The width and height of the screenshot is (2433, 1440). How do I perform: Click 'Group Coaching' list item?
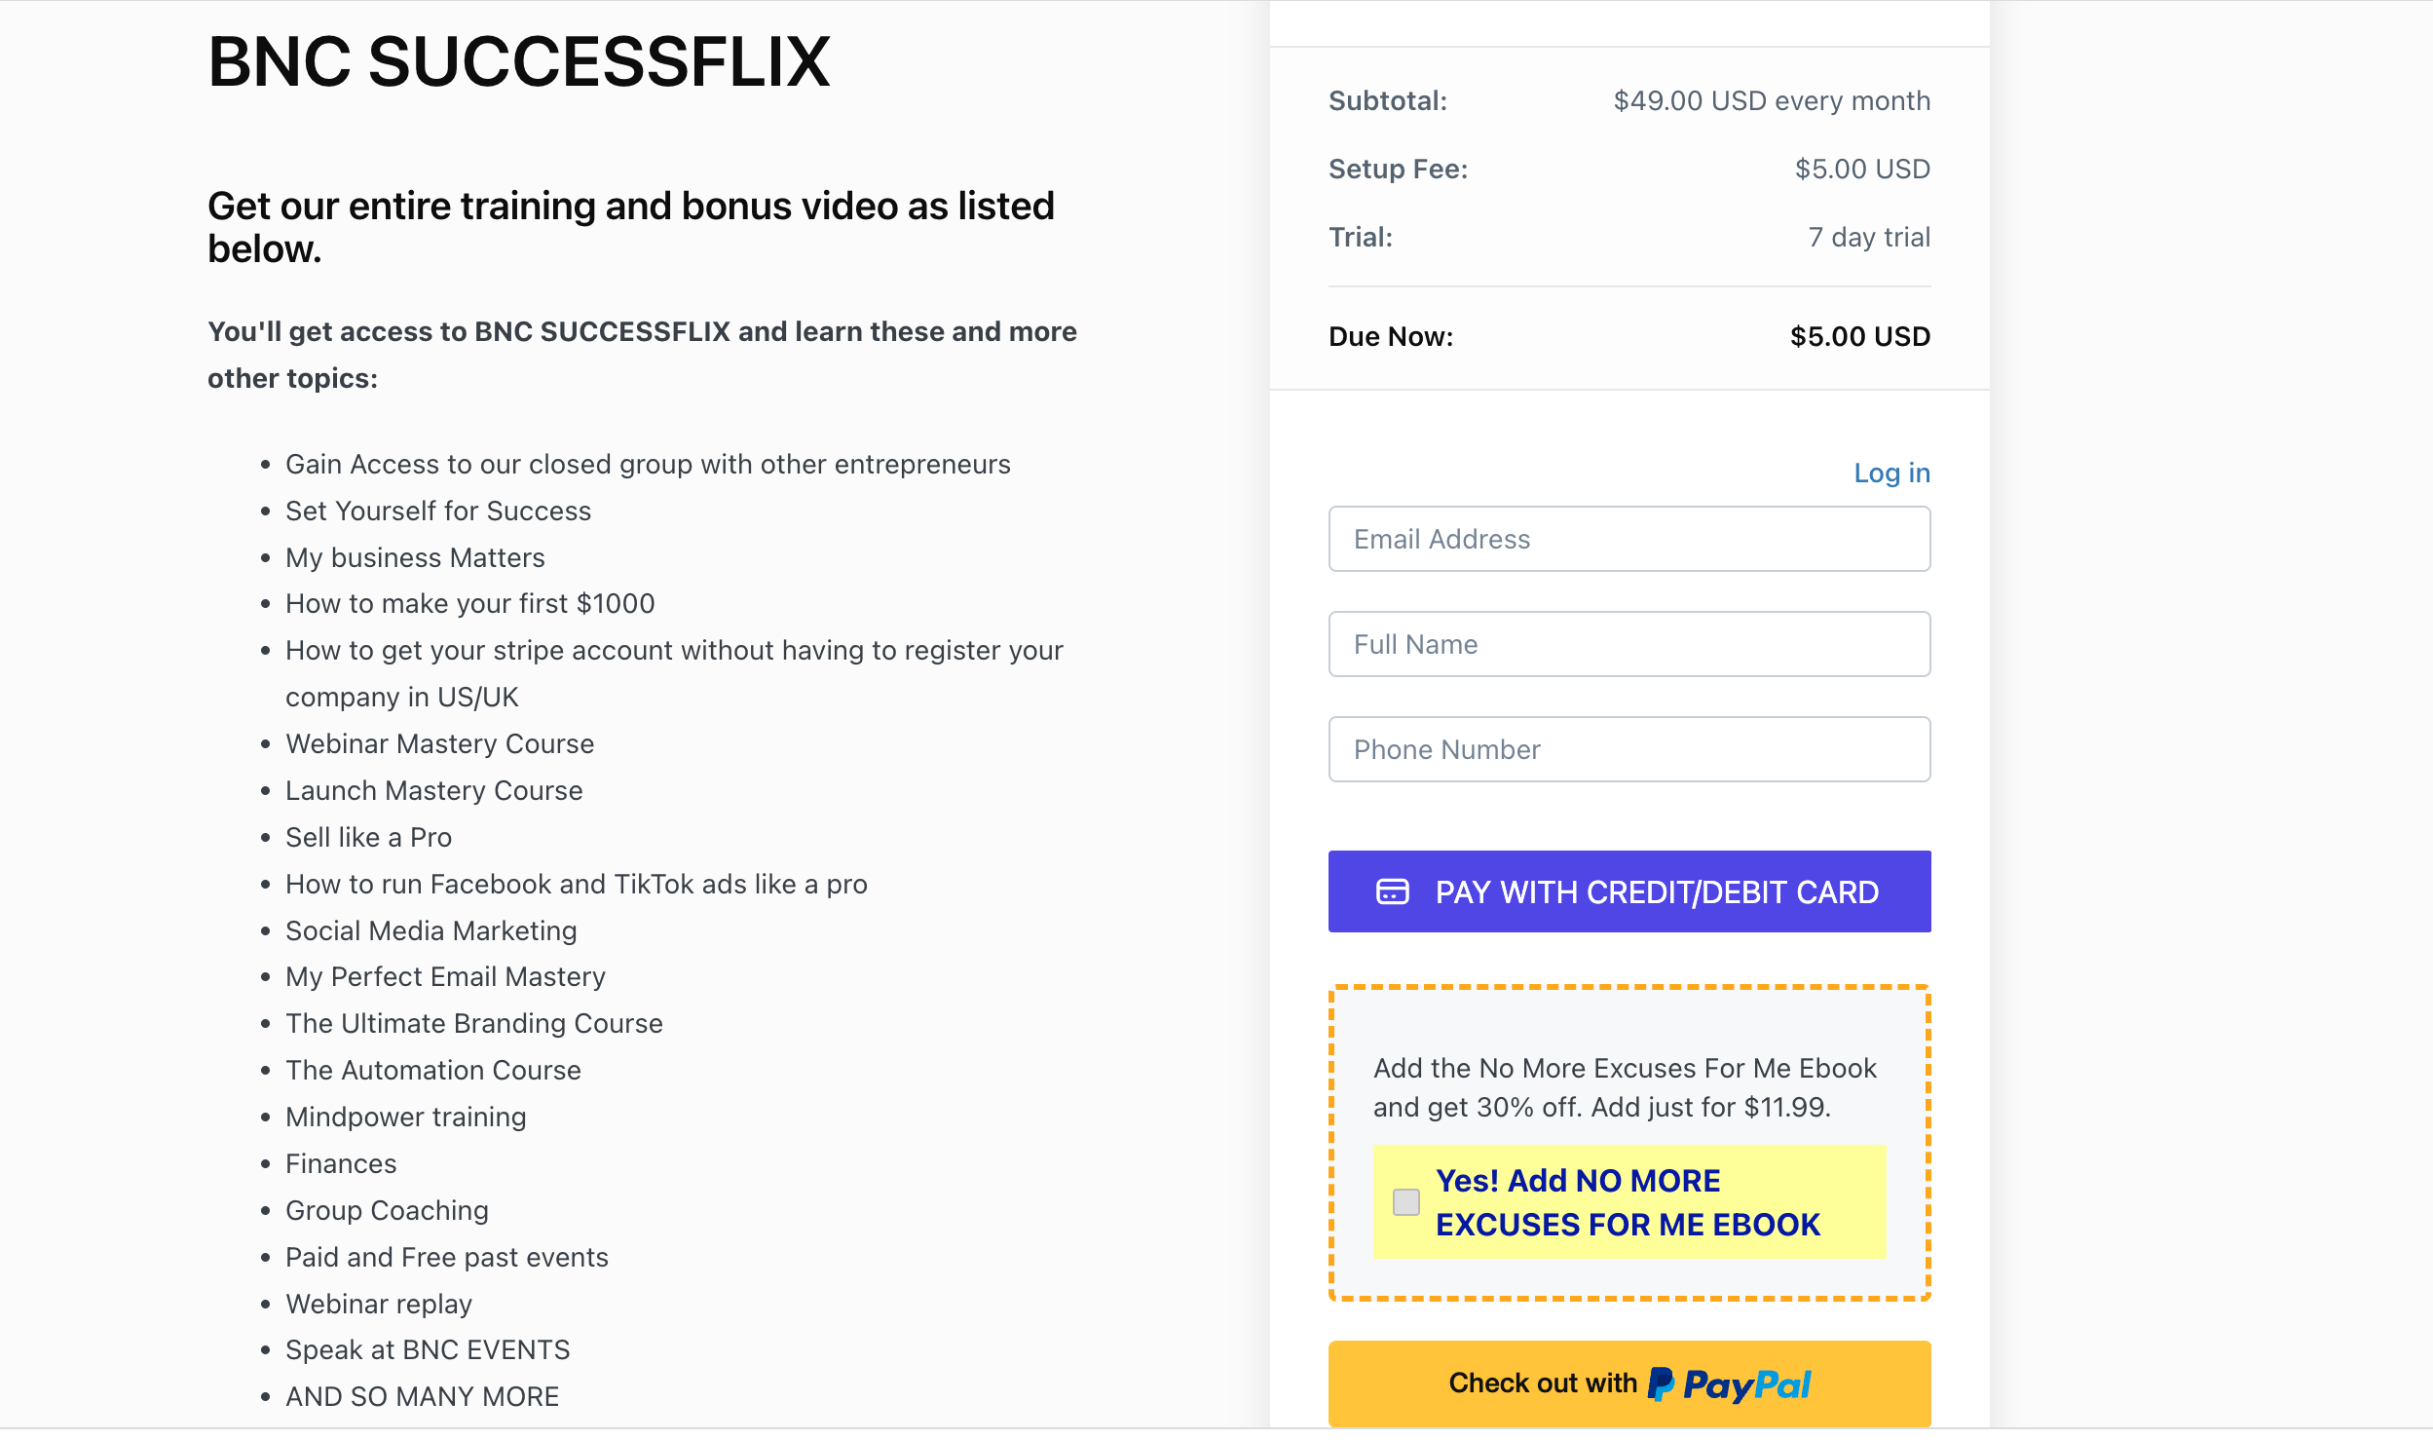coord(386,1211)
